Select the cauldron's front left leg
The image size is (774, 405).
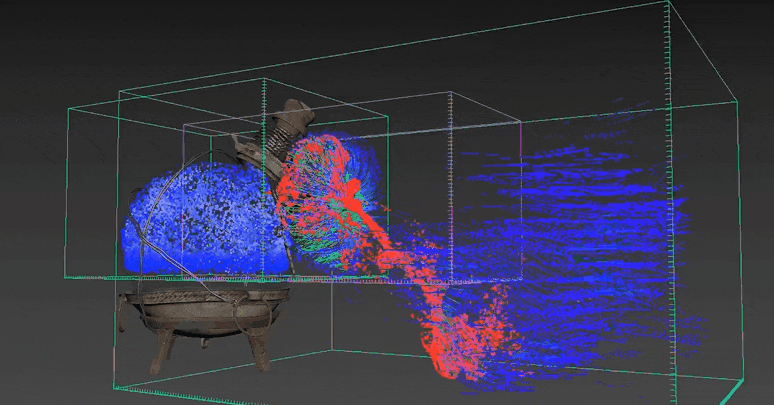coord(161,357)
